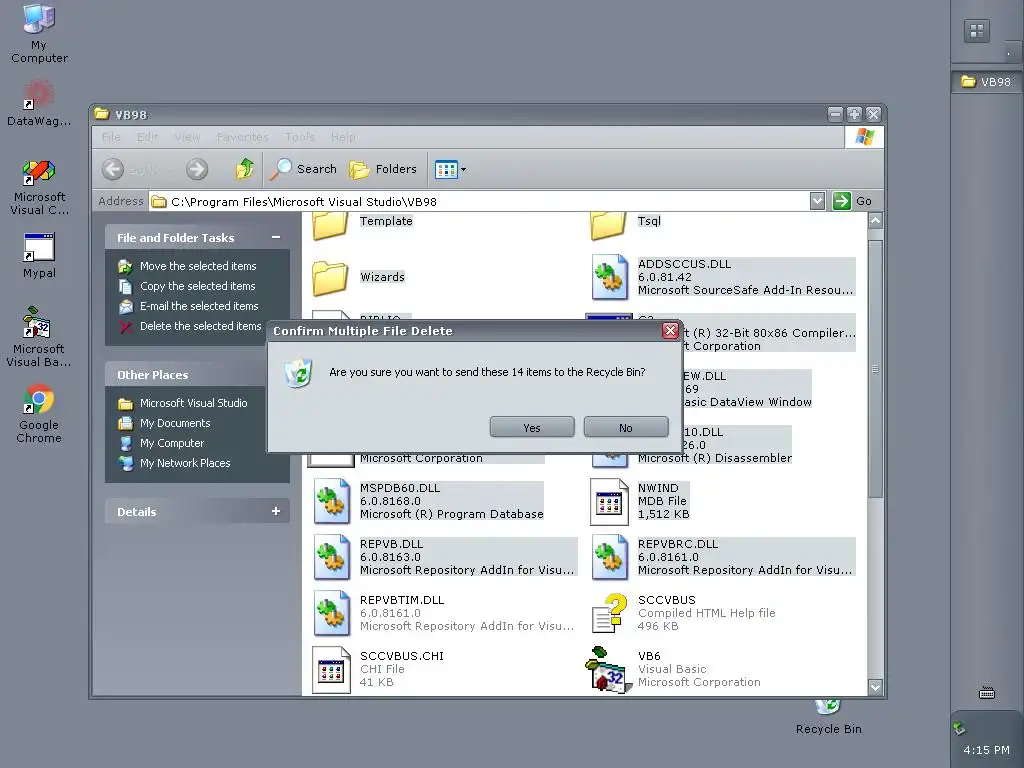
Task: Select the SCCVBUS.CHI file icon
Action: pos(331,669)
